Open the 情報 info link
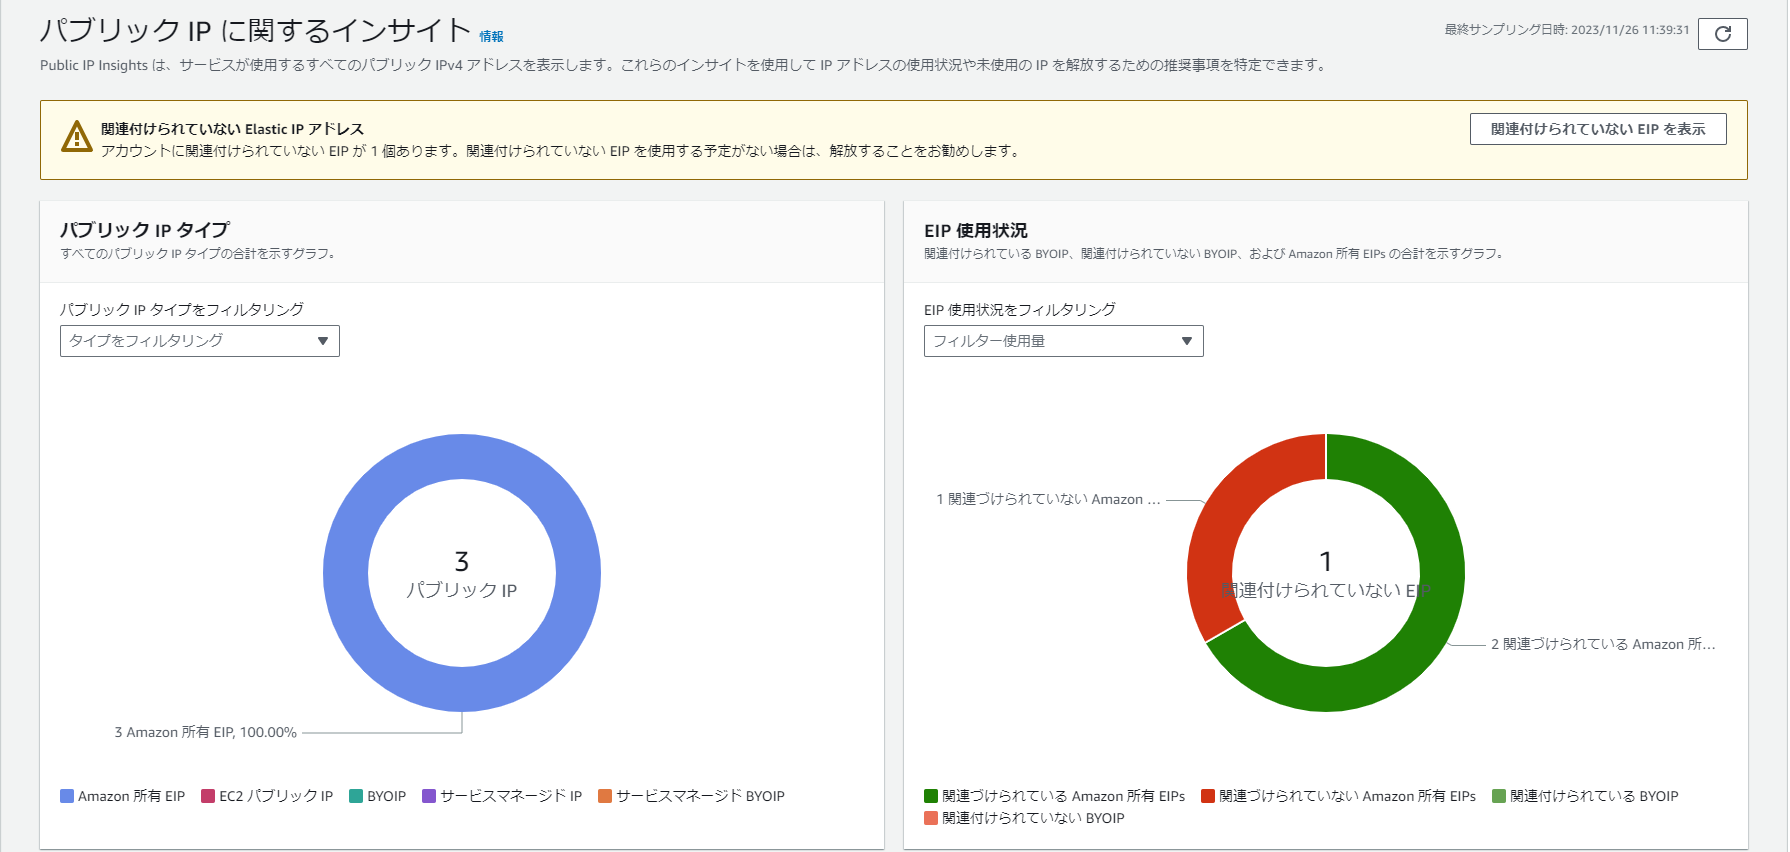Image resolution: width=1790 pixels, height=852 pixels. click(x=491, y=37)
